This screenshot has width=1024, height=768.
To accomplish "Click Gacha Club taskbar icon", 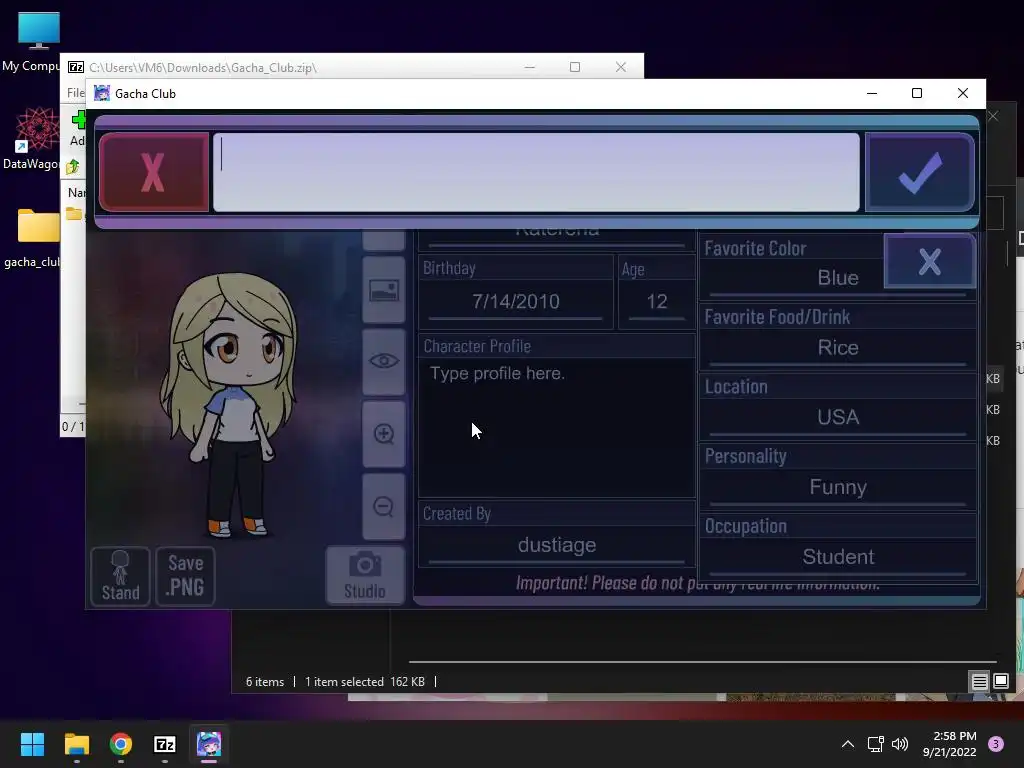I will click(x=209, y=744).
